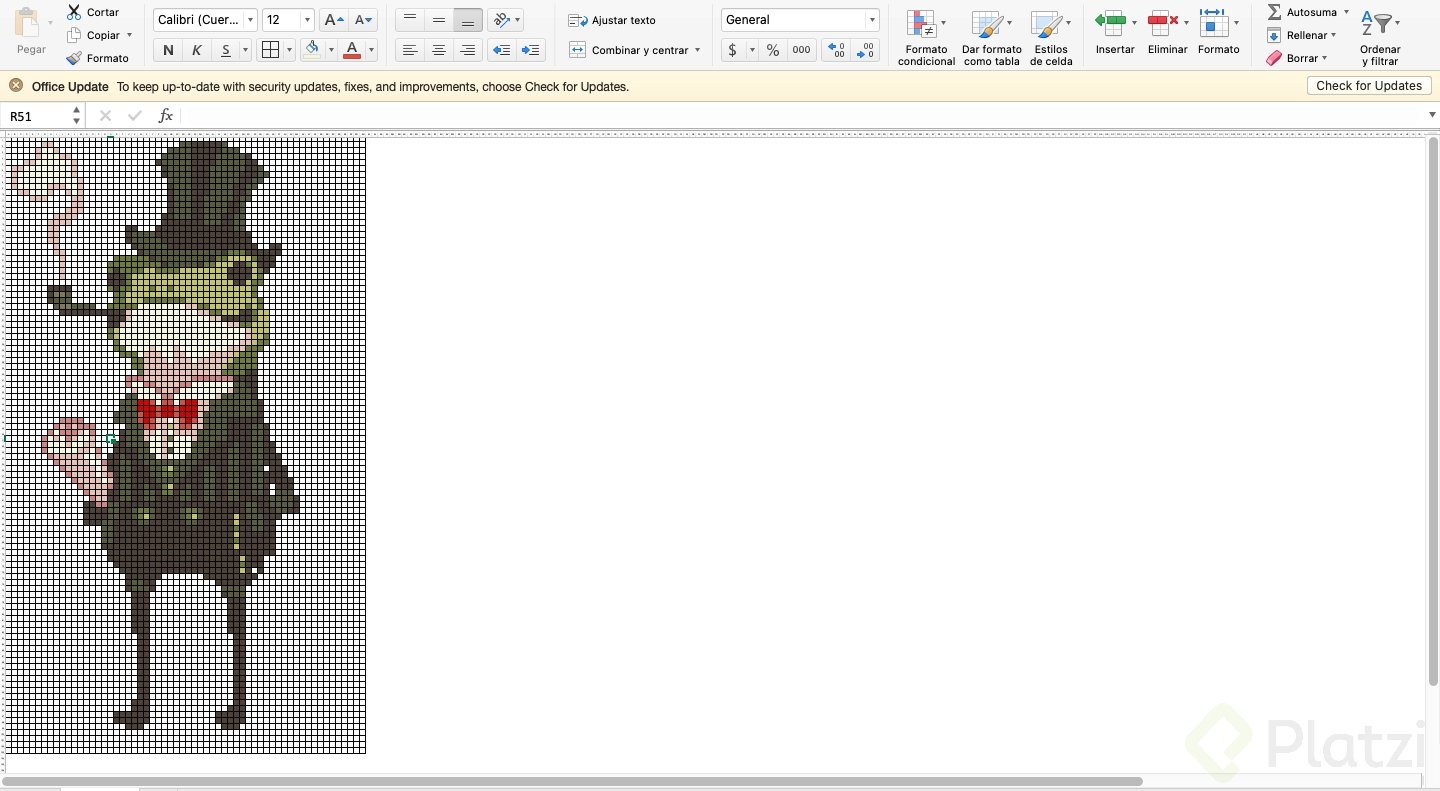
Task: Open Estilos de celda cell styles
Action: [x=1051, y=38]
